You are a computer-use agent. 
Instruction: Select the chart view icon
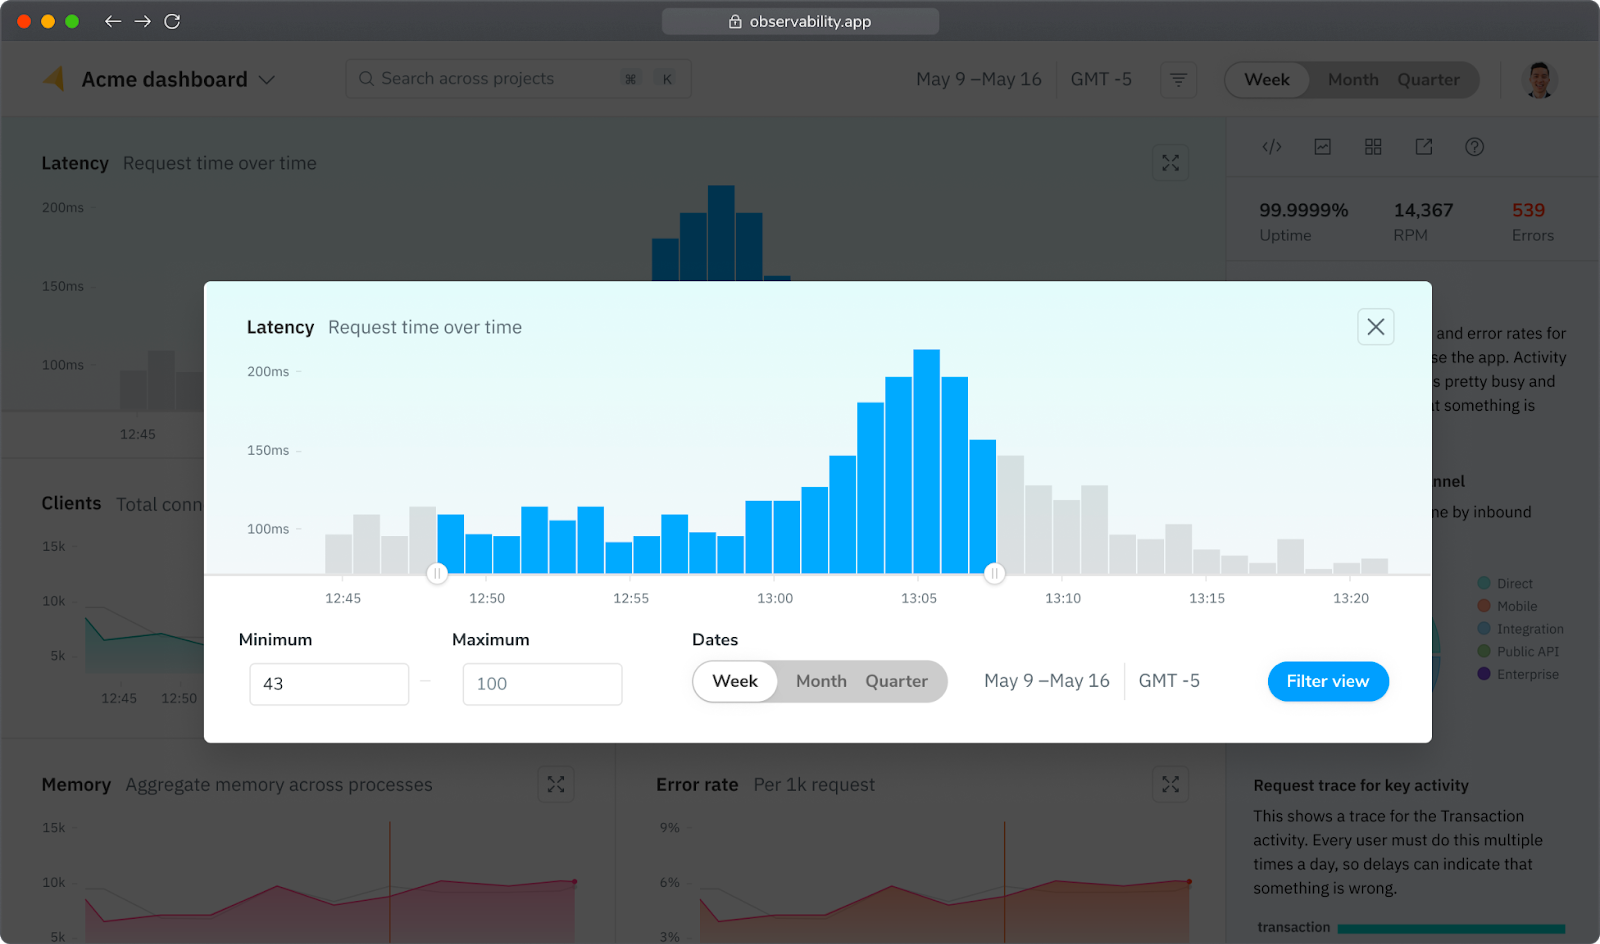coord(1322,146)
